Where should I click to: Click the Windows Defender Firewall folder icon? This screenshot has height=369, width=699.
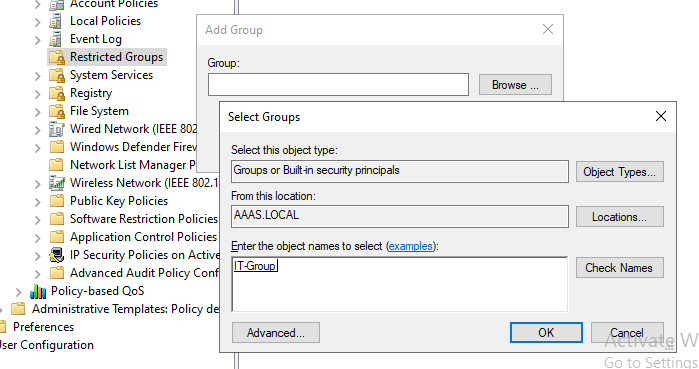click(57, 147)
